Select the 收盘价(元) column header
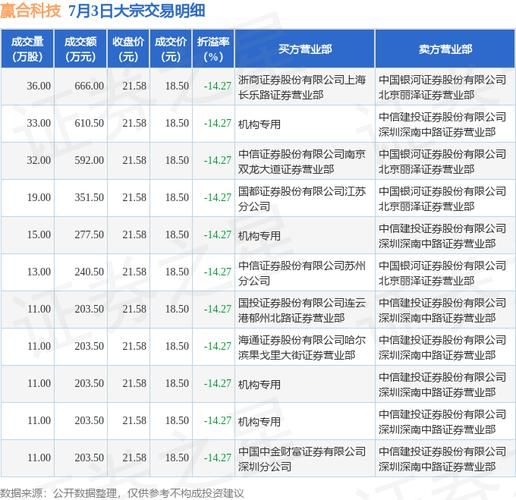 pyautogui.click(x=128, y=49)
